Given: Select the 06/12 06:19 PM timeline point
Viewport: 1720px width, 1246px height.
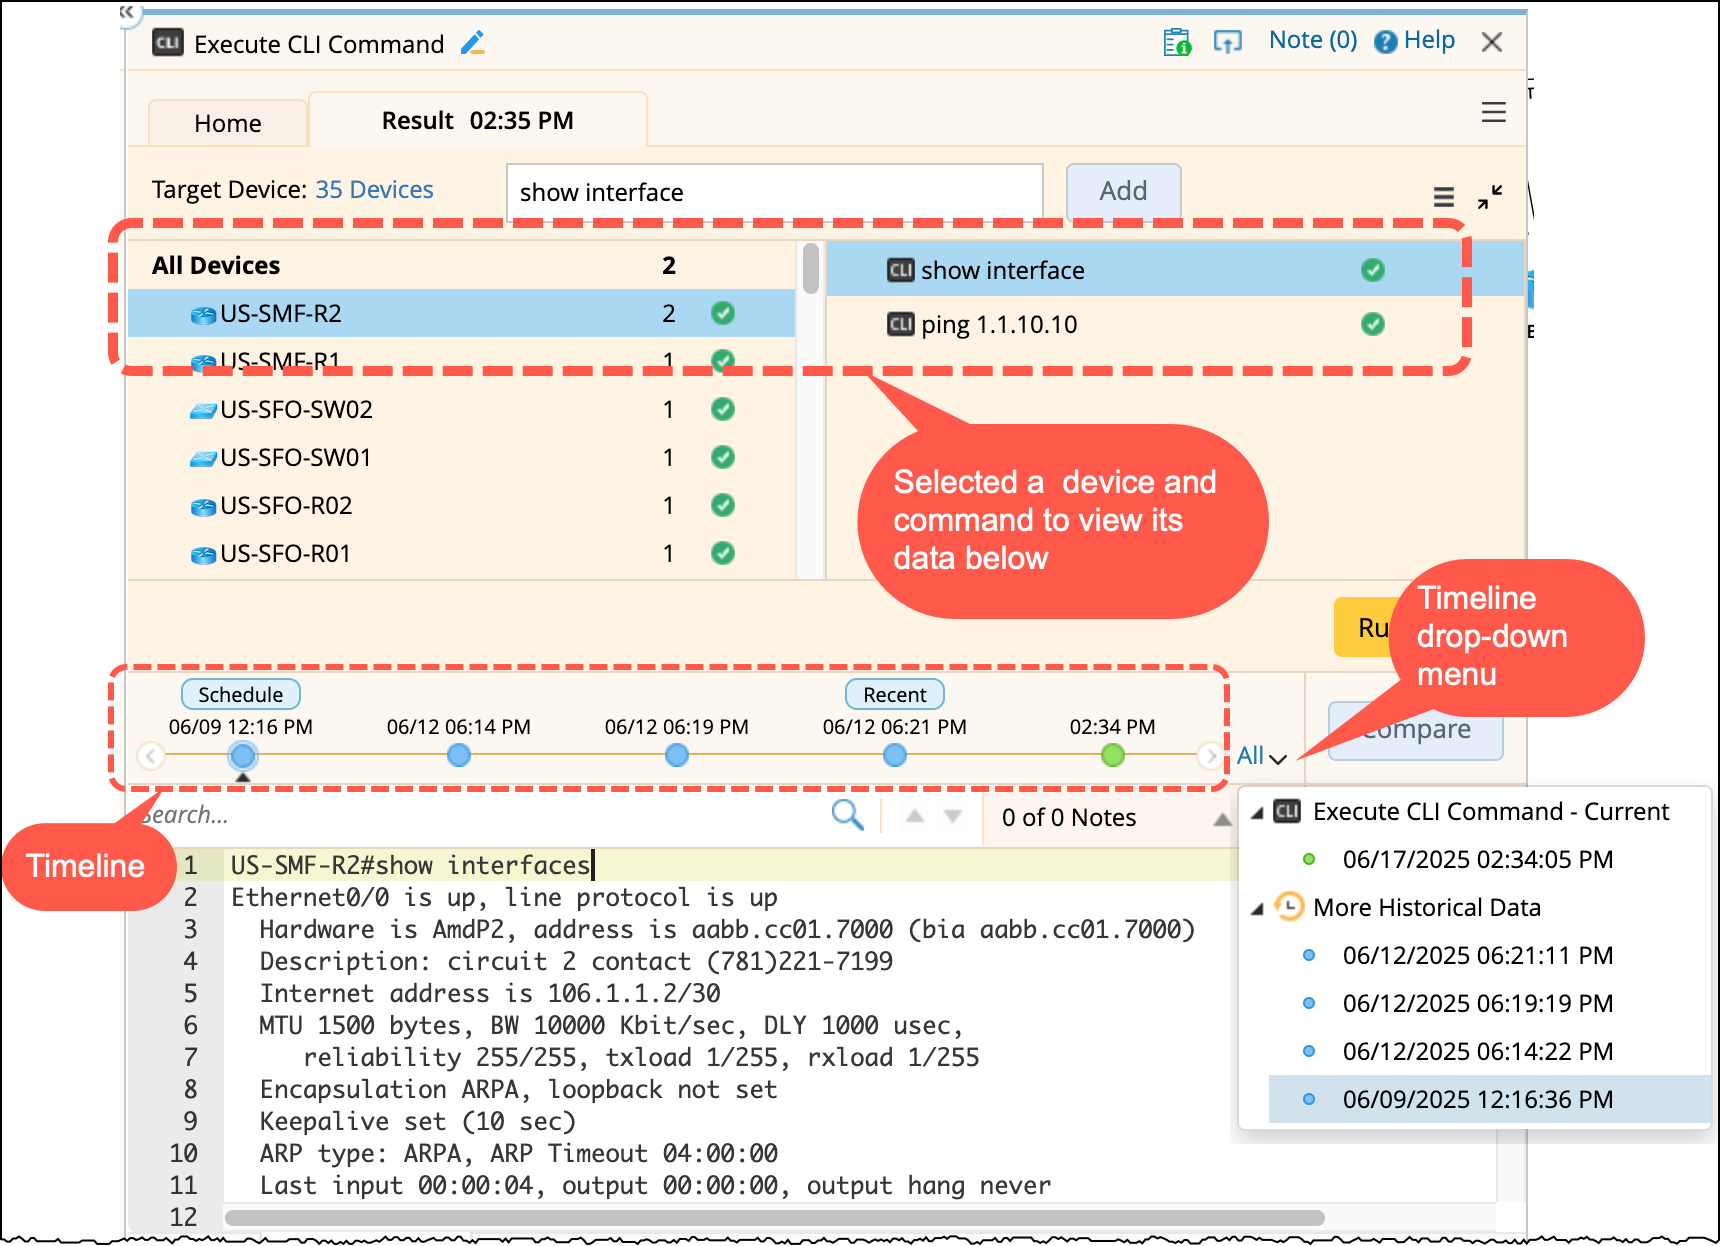Looking at the screenshot, I should tap(677, 755).
